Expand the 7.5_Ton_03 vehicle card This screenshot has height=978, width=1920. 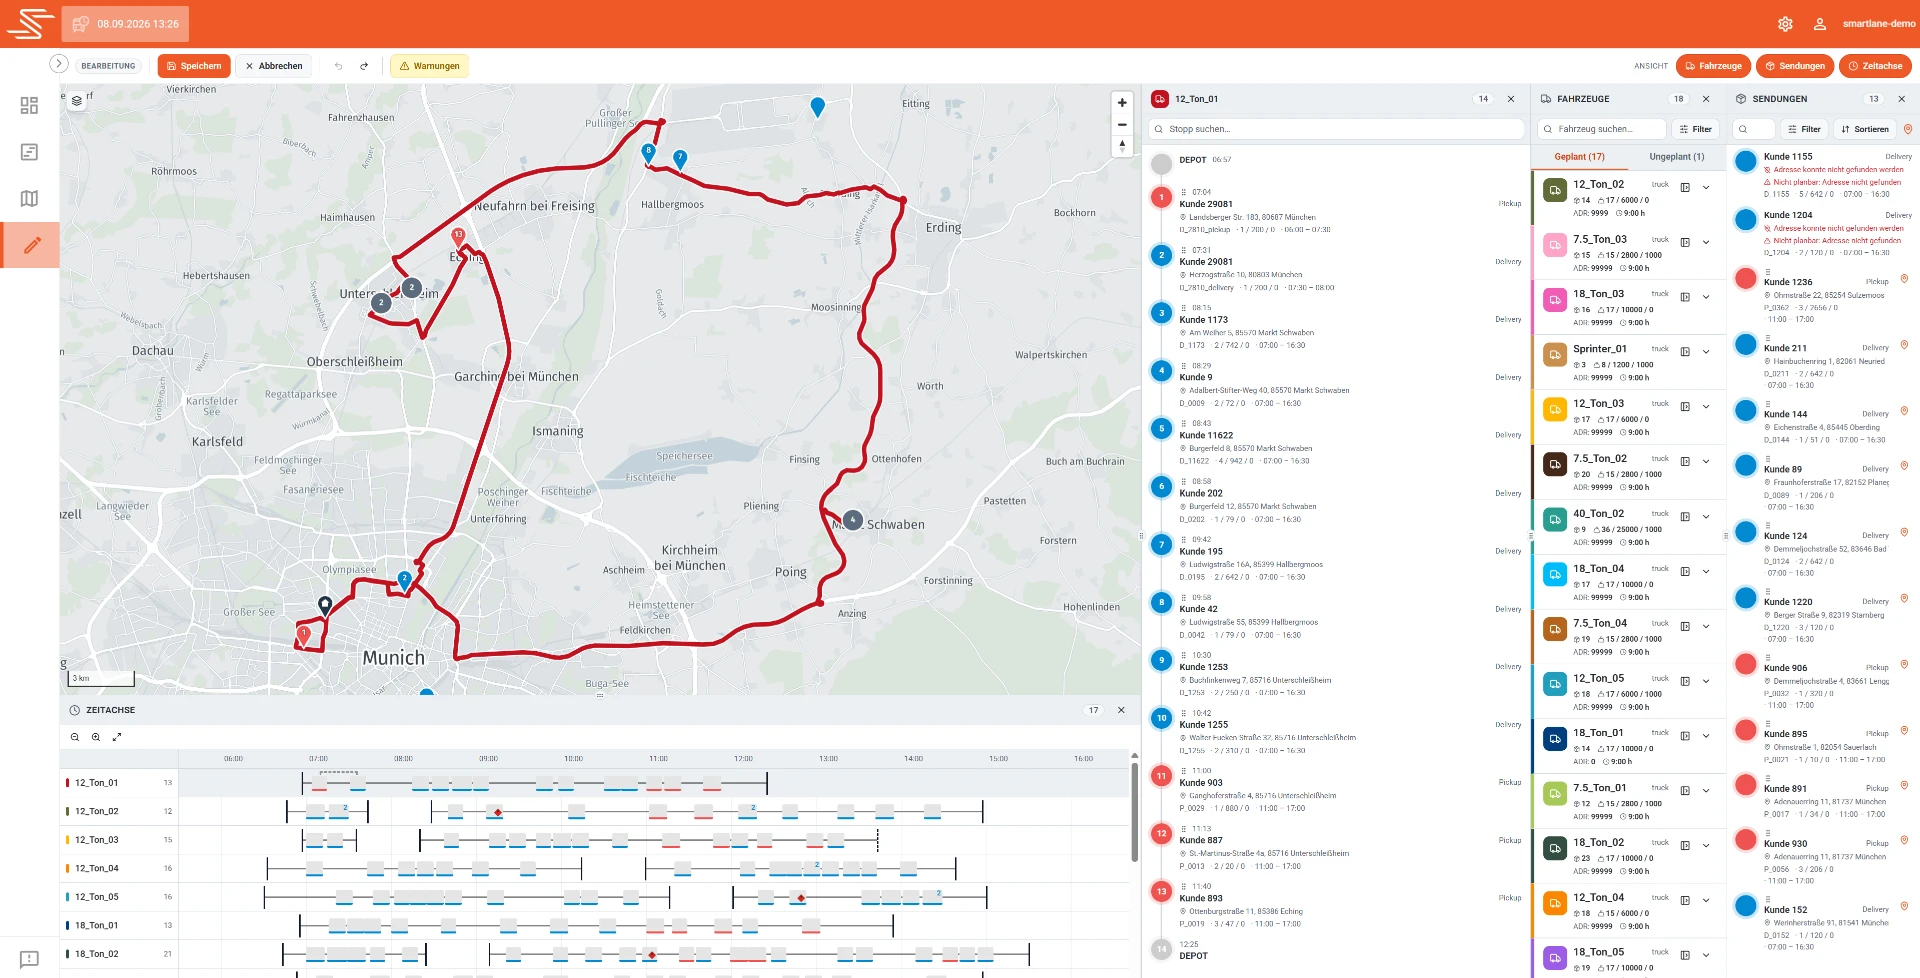pos(1706,243)
